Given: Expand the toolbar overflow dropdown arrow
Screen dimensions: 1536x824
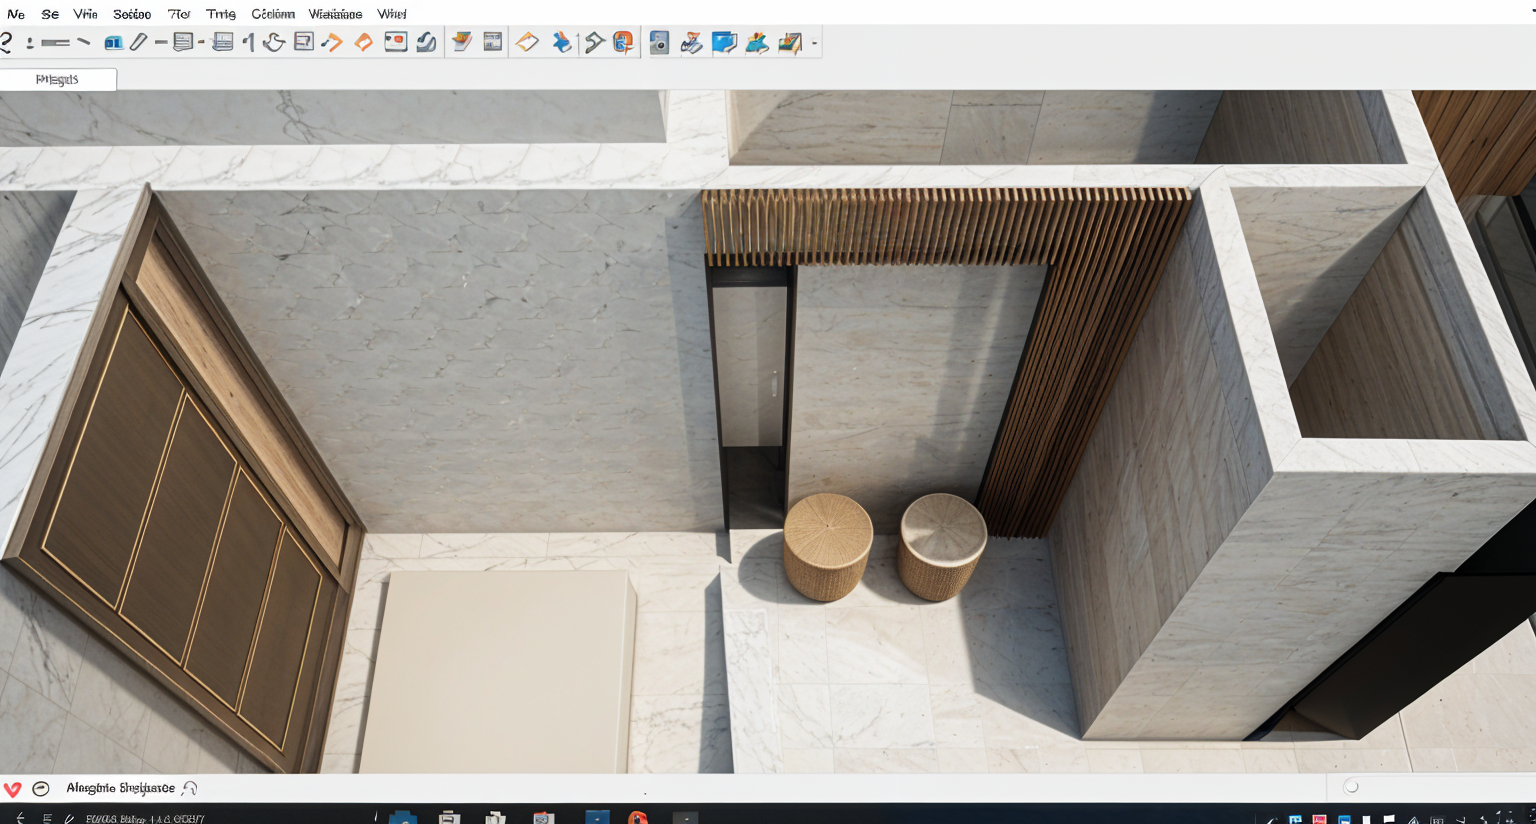Looking at the screenshot, I should pyautogui.click(x=815, y=43).
